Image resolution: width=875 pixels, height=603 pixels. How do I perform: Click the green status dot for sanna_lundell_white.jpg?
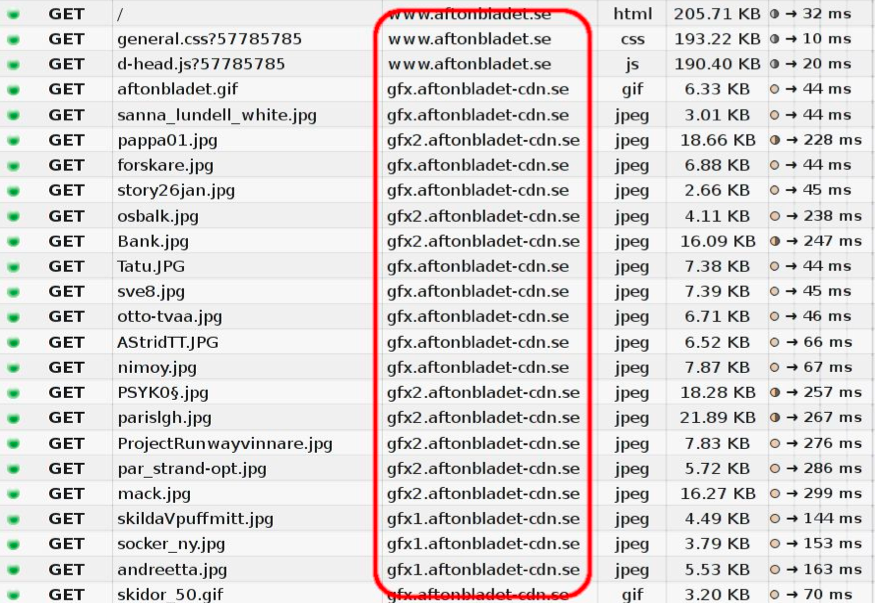(13, 115)
